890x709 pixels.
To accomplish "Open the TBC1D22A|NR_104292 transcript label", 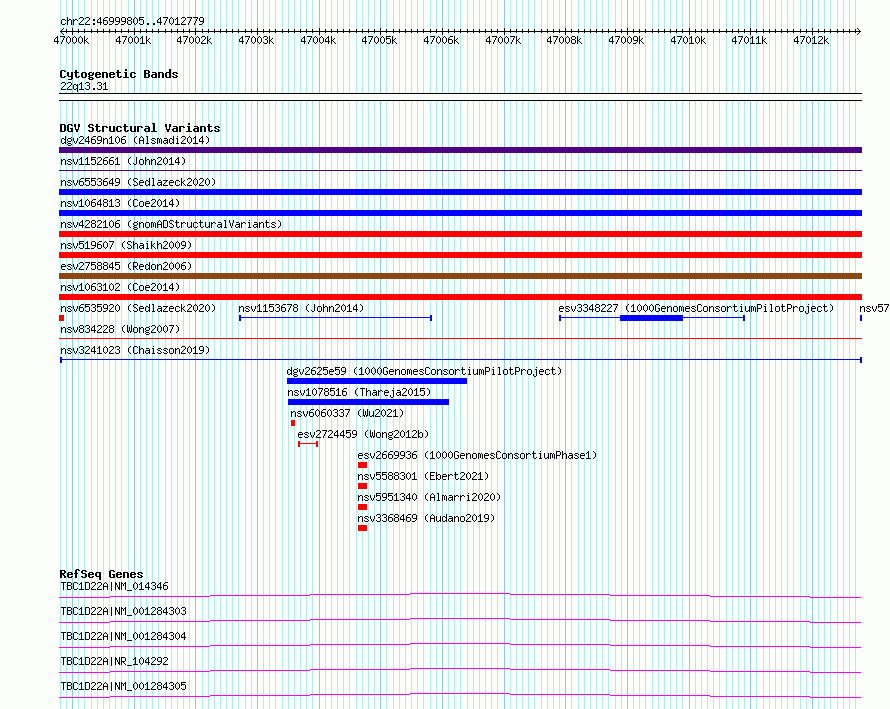I will pyautogui.click(x=114, y=661).
